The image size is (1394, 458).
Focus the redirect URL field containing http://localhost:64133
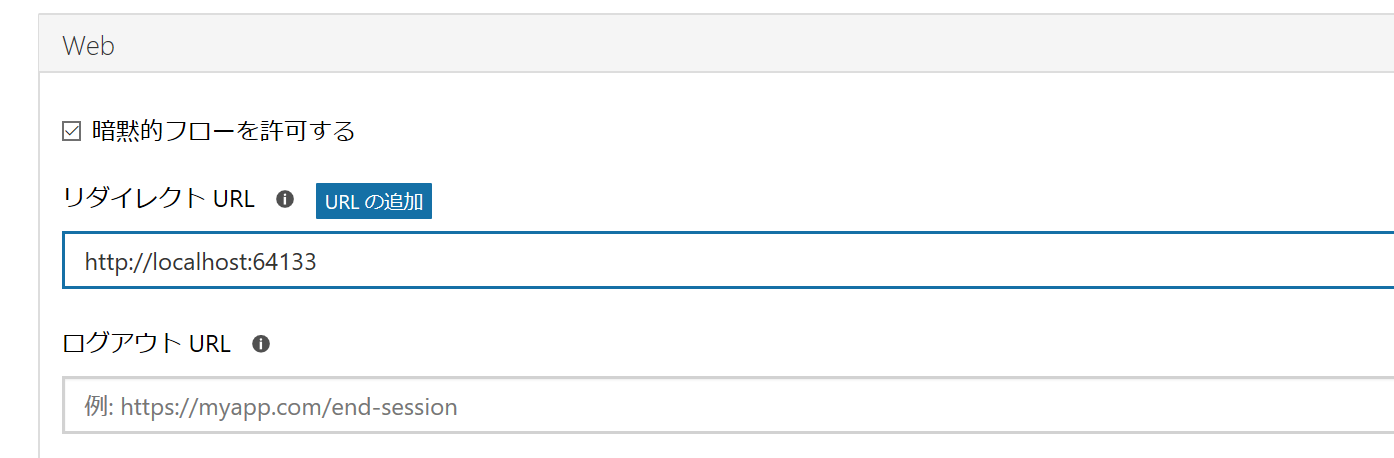point(728,261)
